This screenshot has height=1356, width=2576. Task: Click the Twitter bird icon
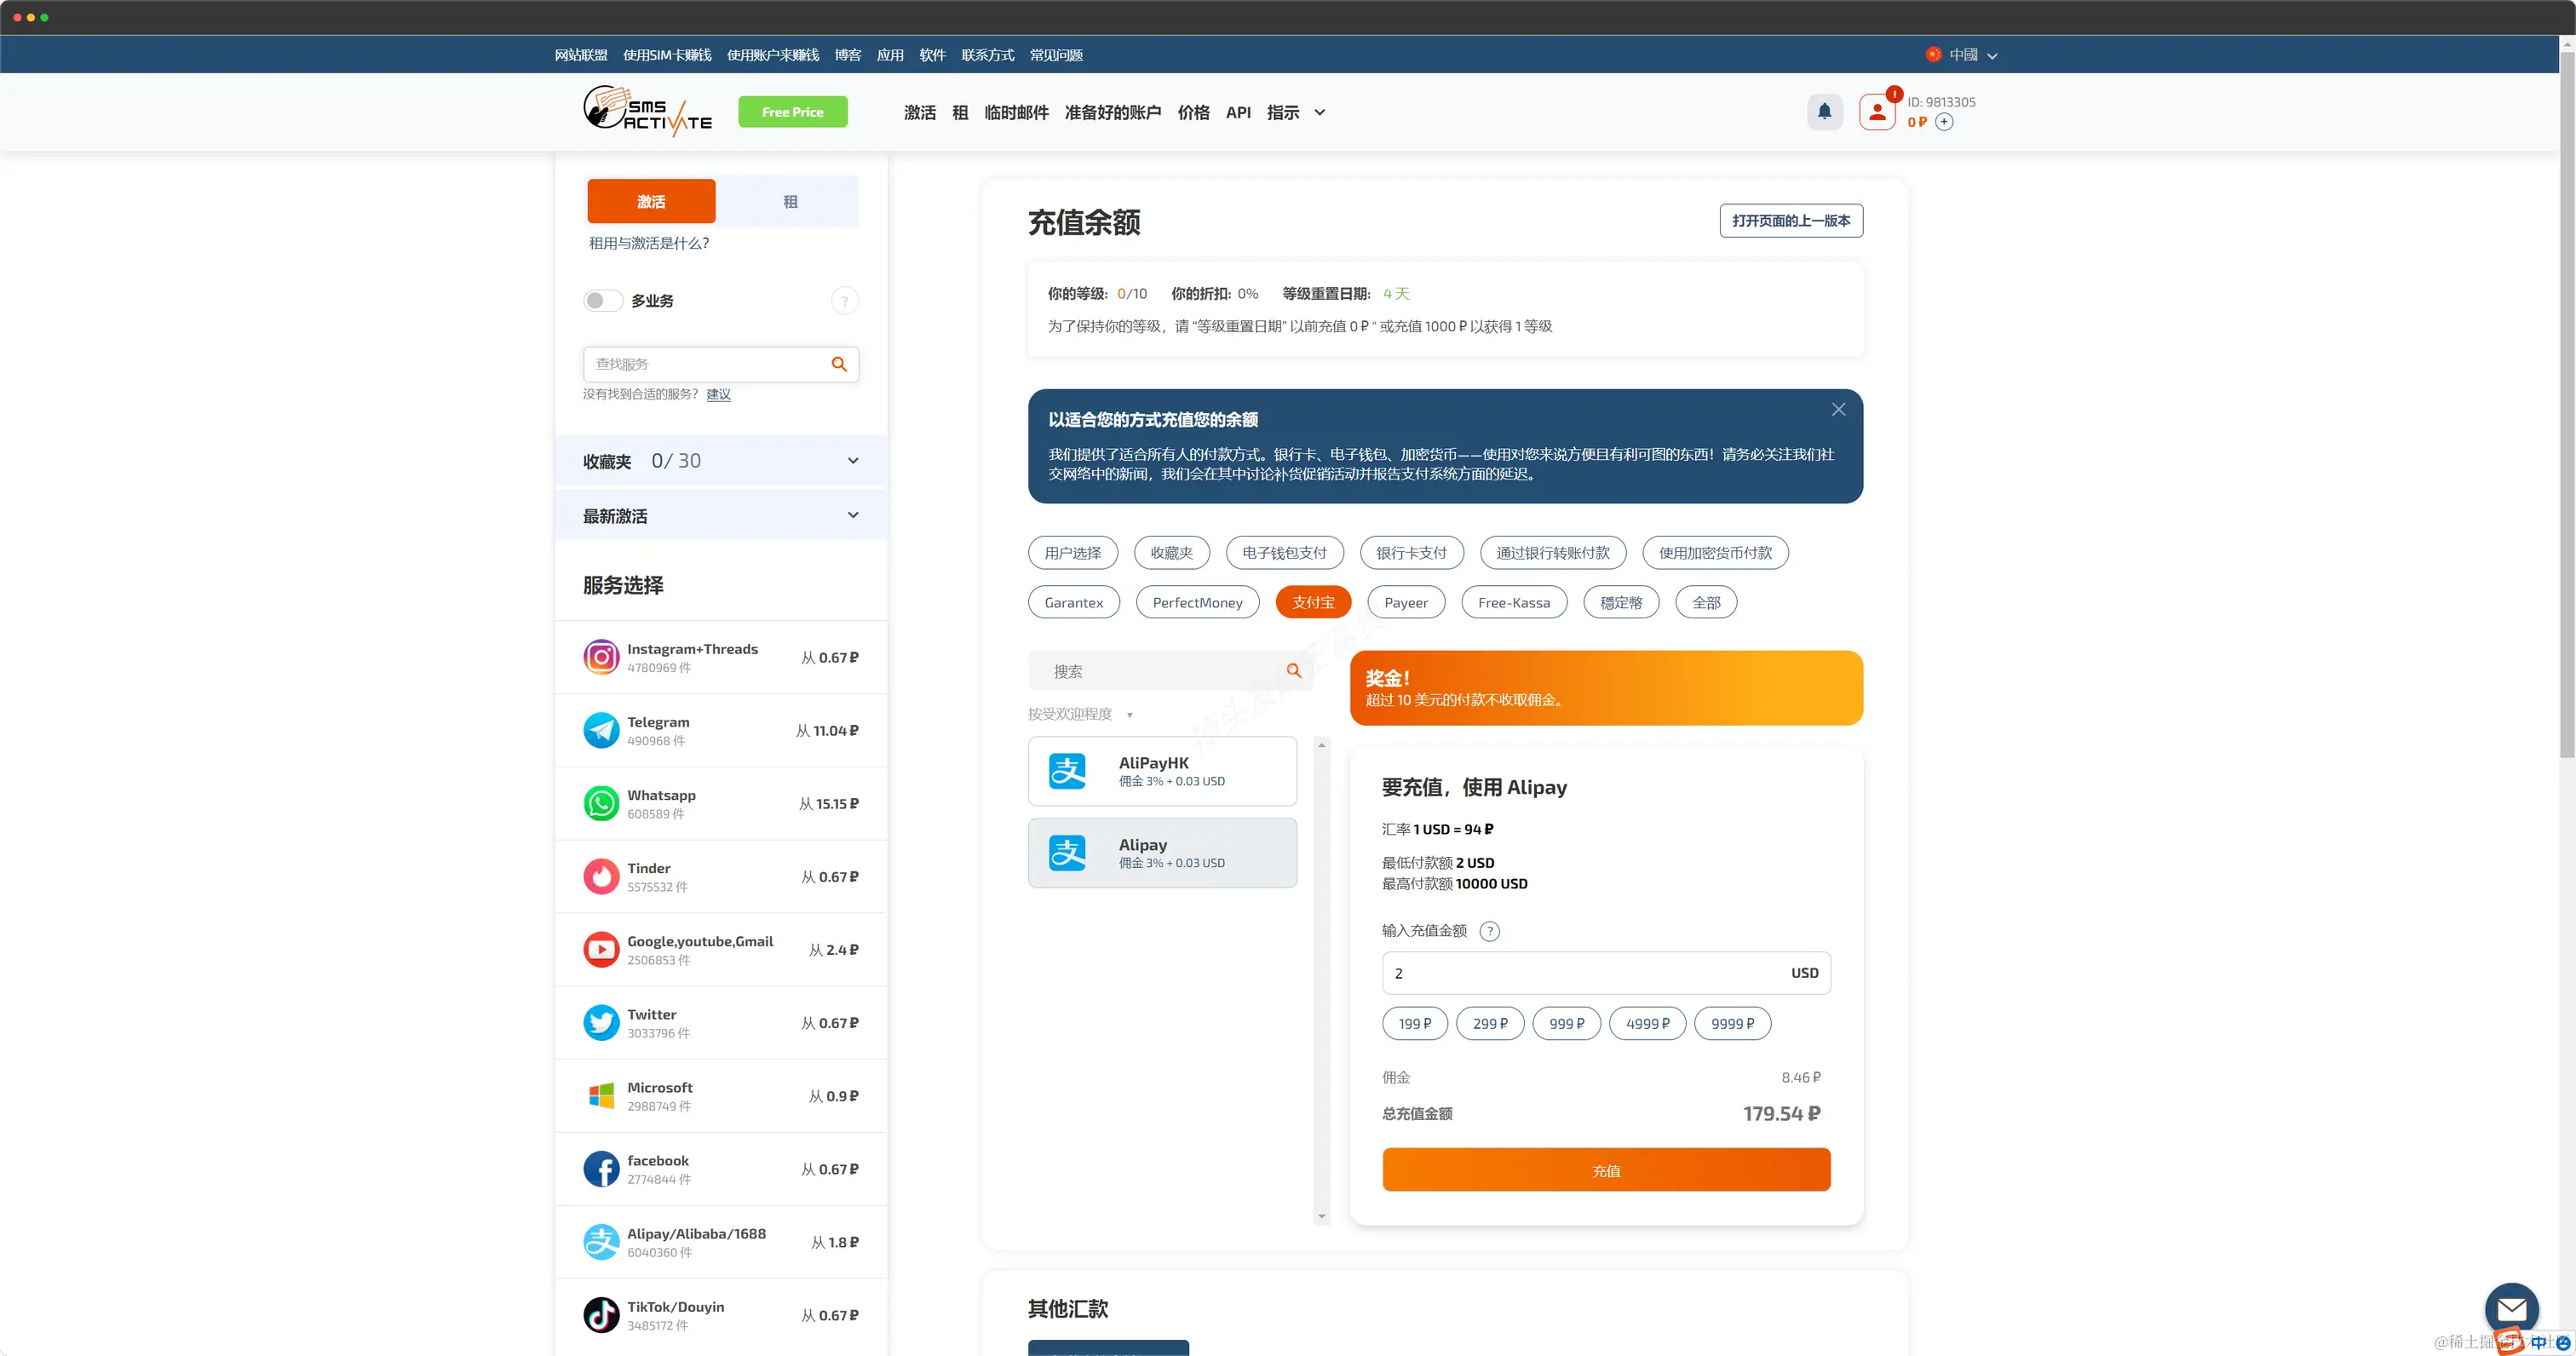[601, 1022]
